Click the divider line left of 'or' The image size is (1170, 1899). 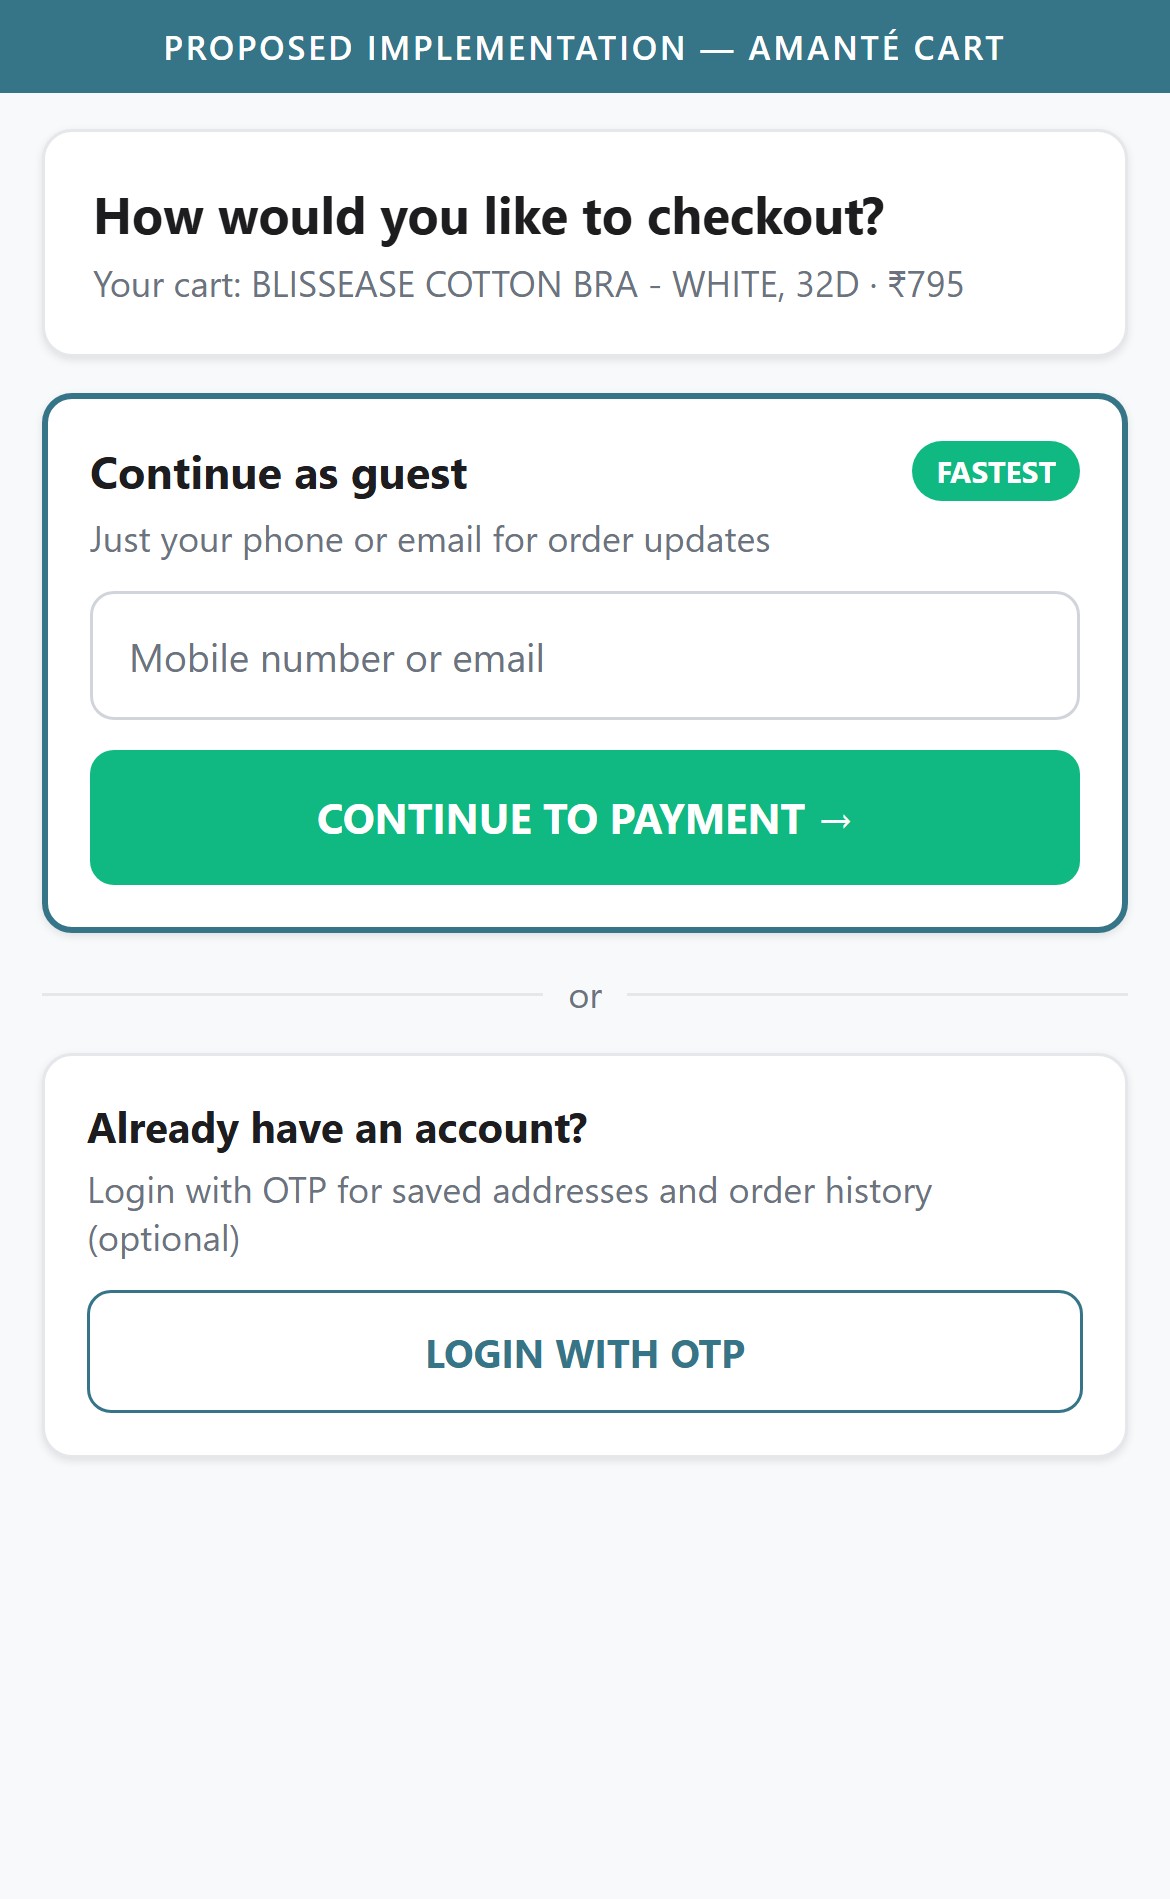point(292,995)
